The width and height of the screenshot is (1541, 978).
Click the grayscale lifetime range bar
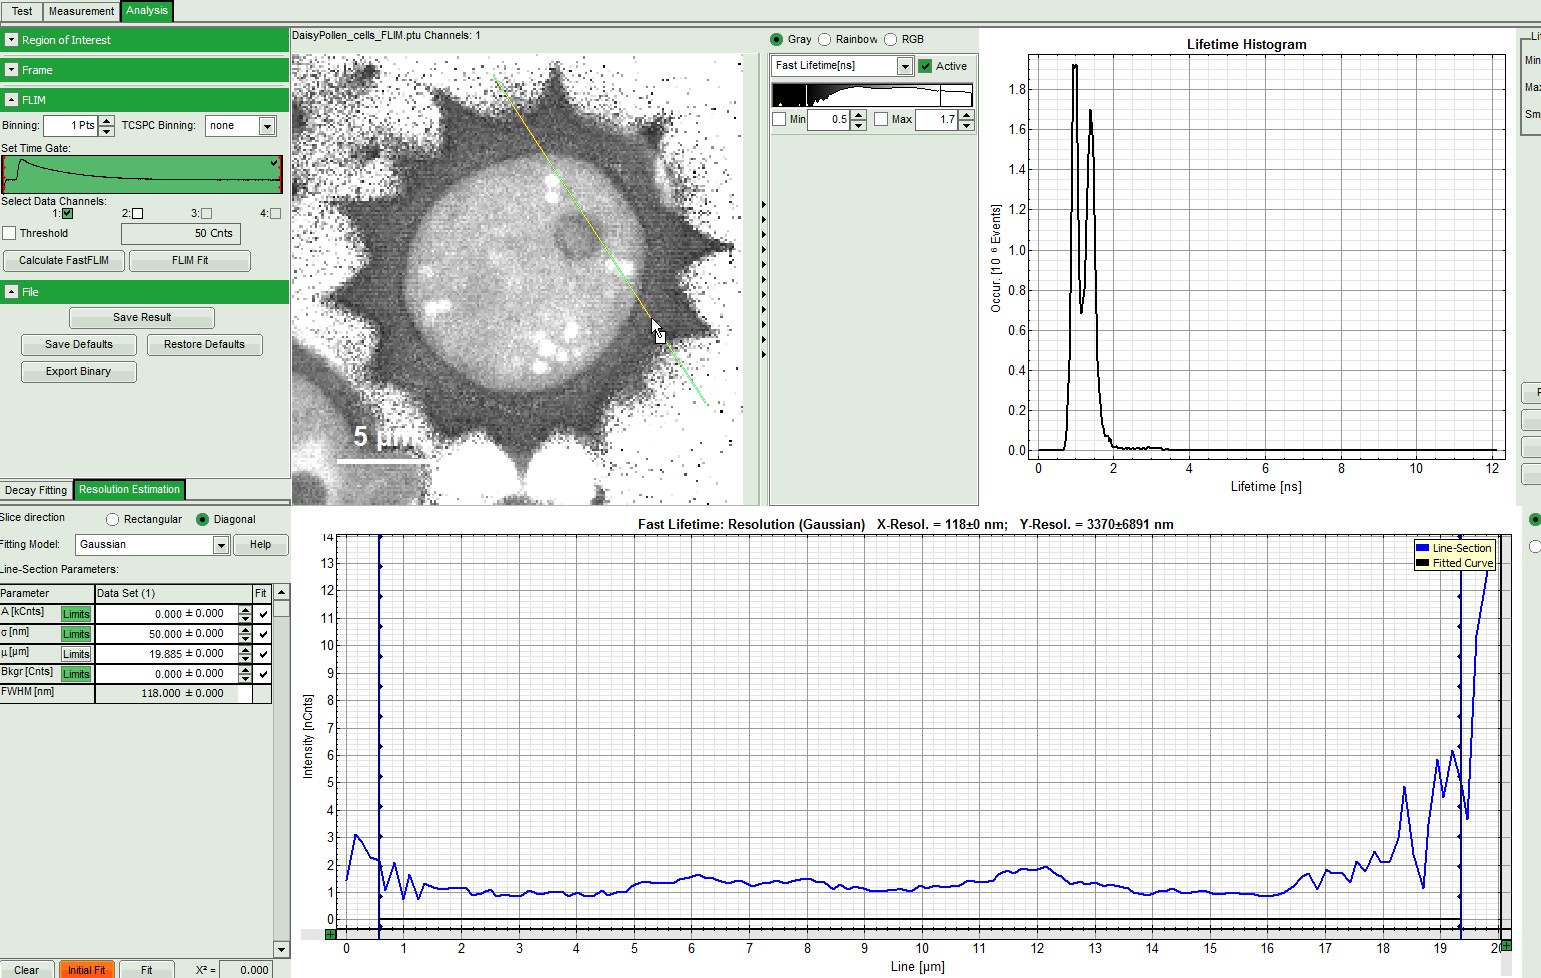[872, 95]
